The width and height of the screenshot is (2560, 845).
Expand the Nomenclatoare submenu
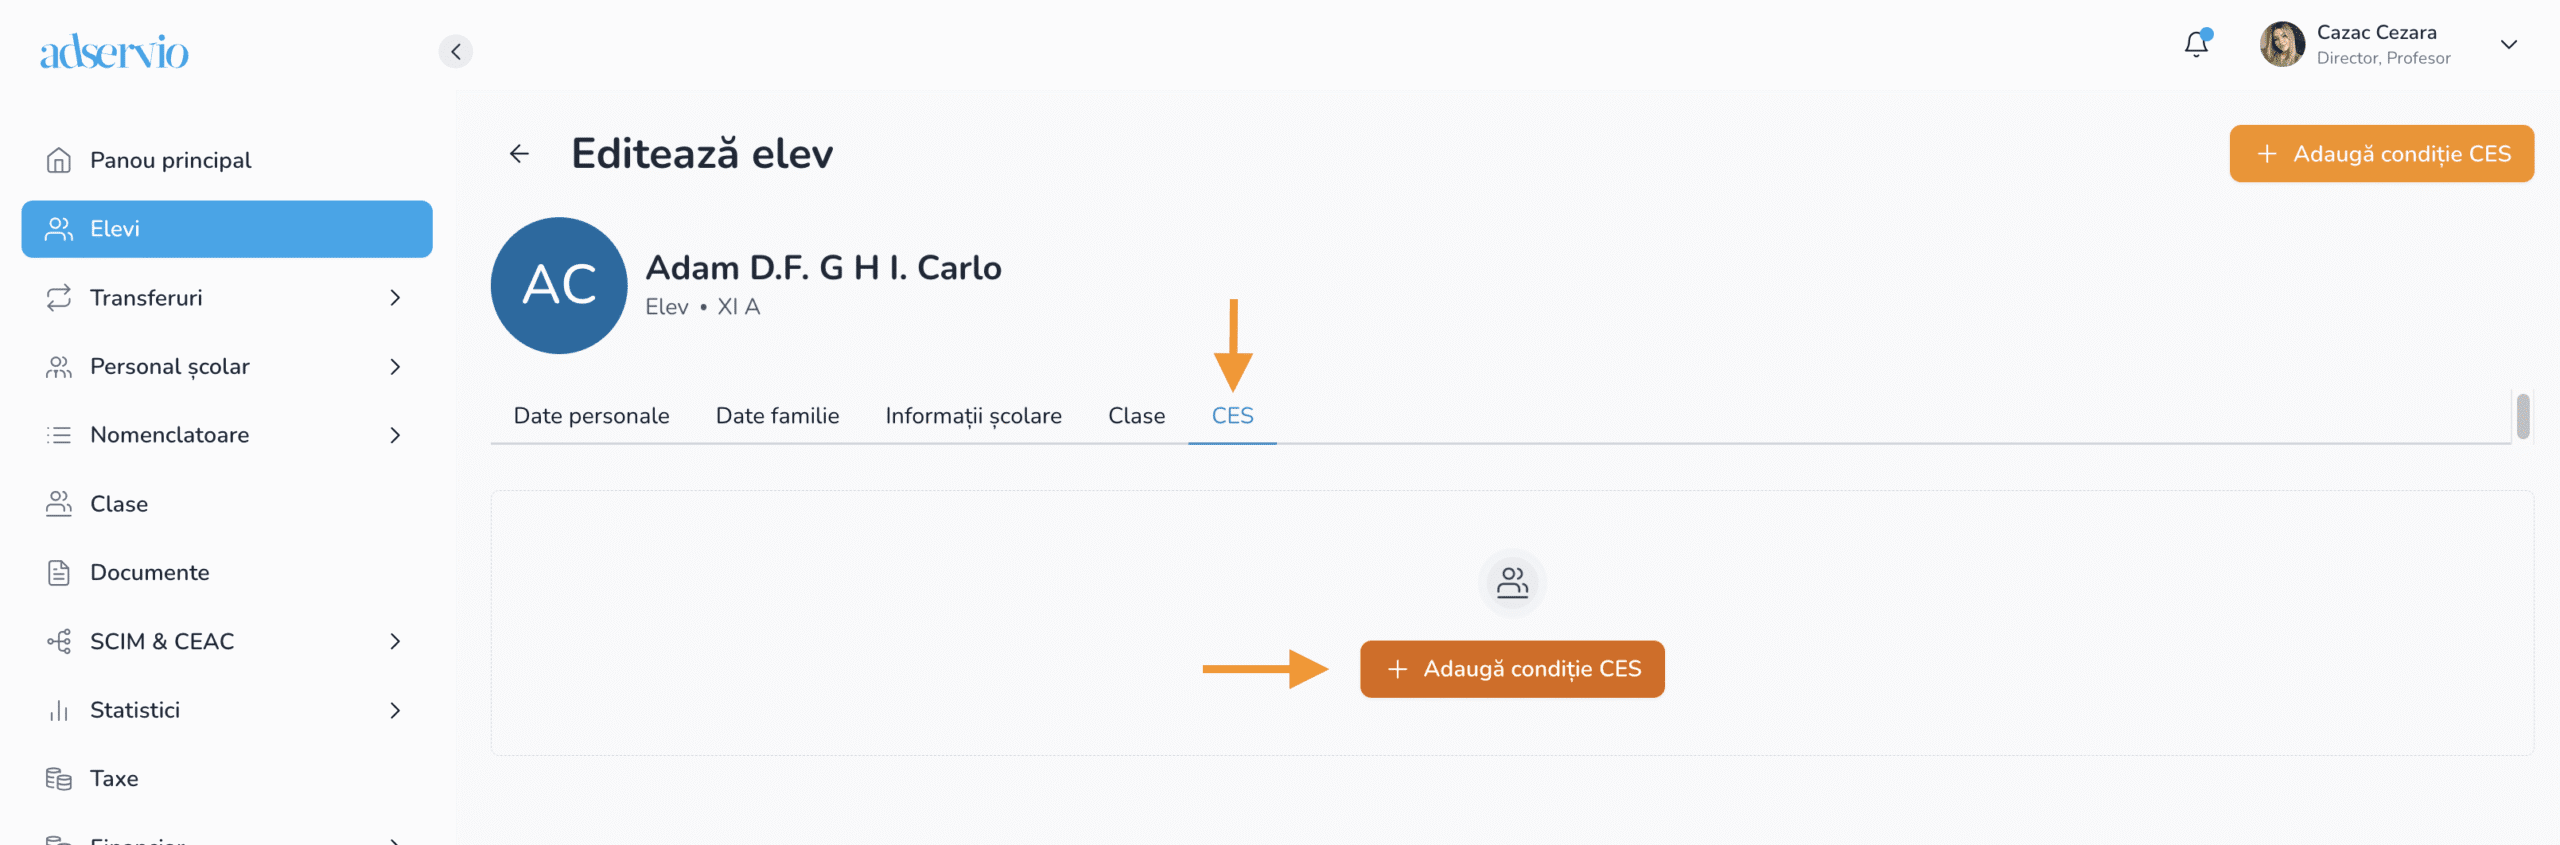pyautogui.click(x=395, y=435)
